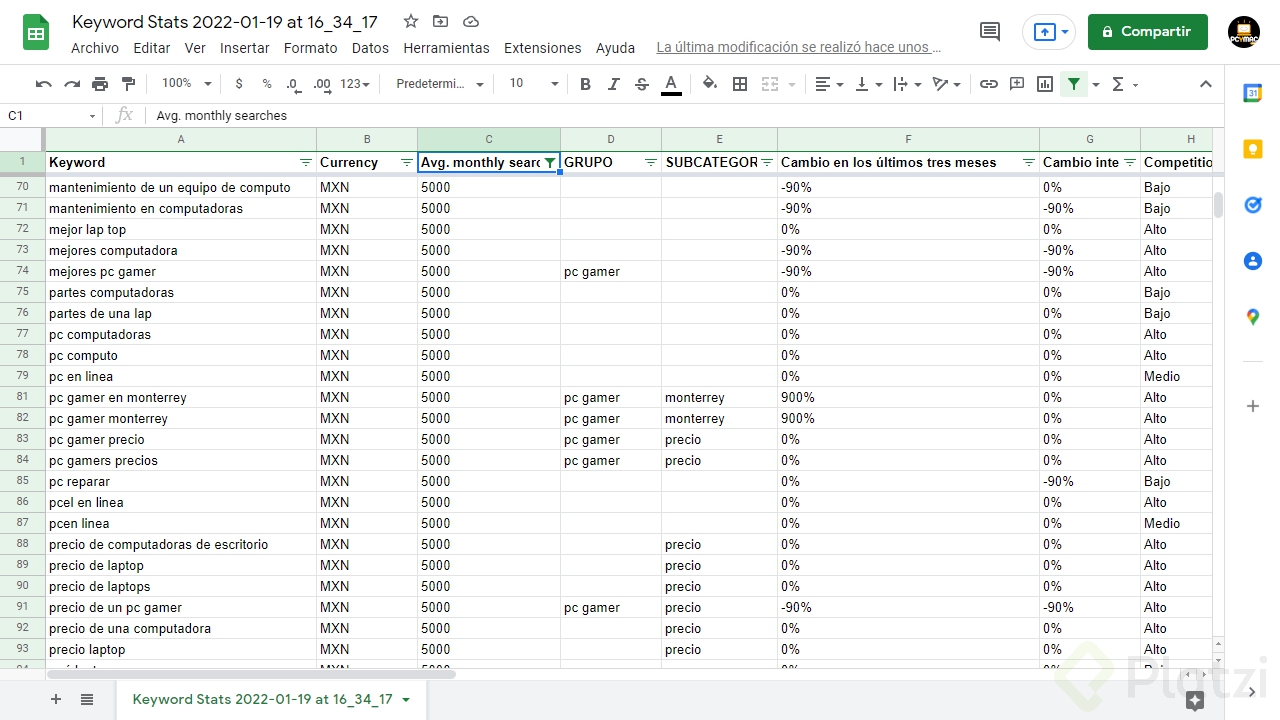1280x720 pixels.
Task: Expand the zoom 100% dropdown
Action: 187,84
